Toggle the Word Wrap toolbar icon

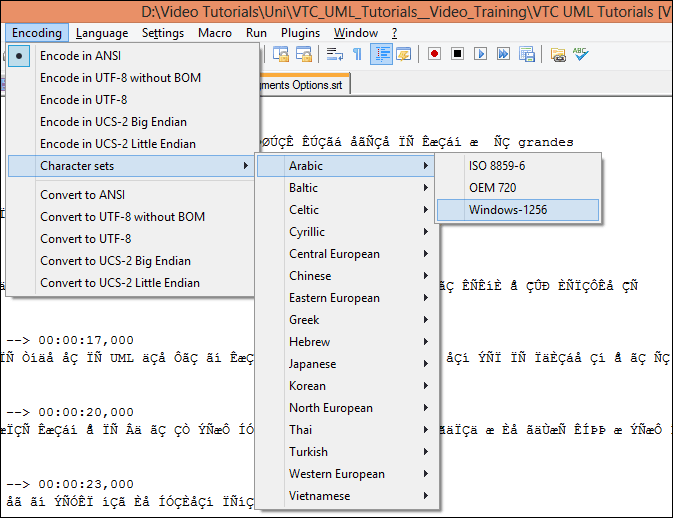tap(334, 53)
